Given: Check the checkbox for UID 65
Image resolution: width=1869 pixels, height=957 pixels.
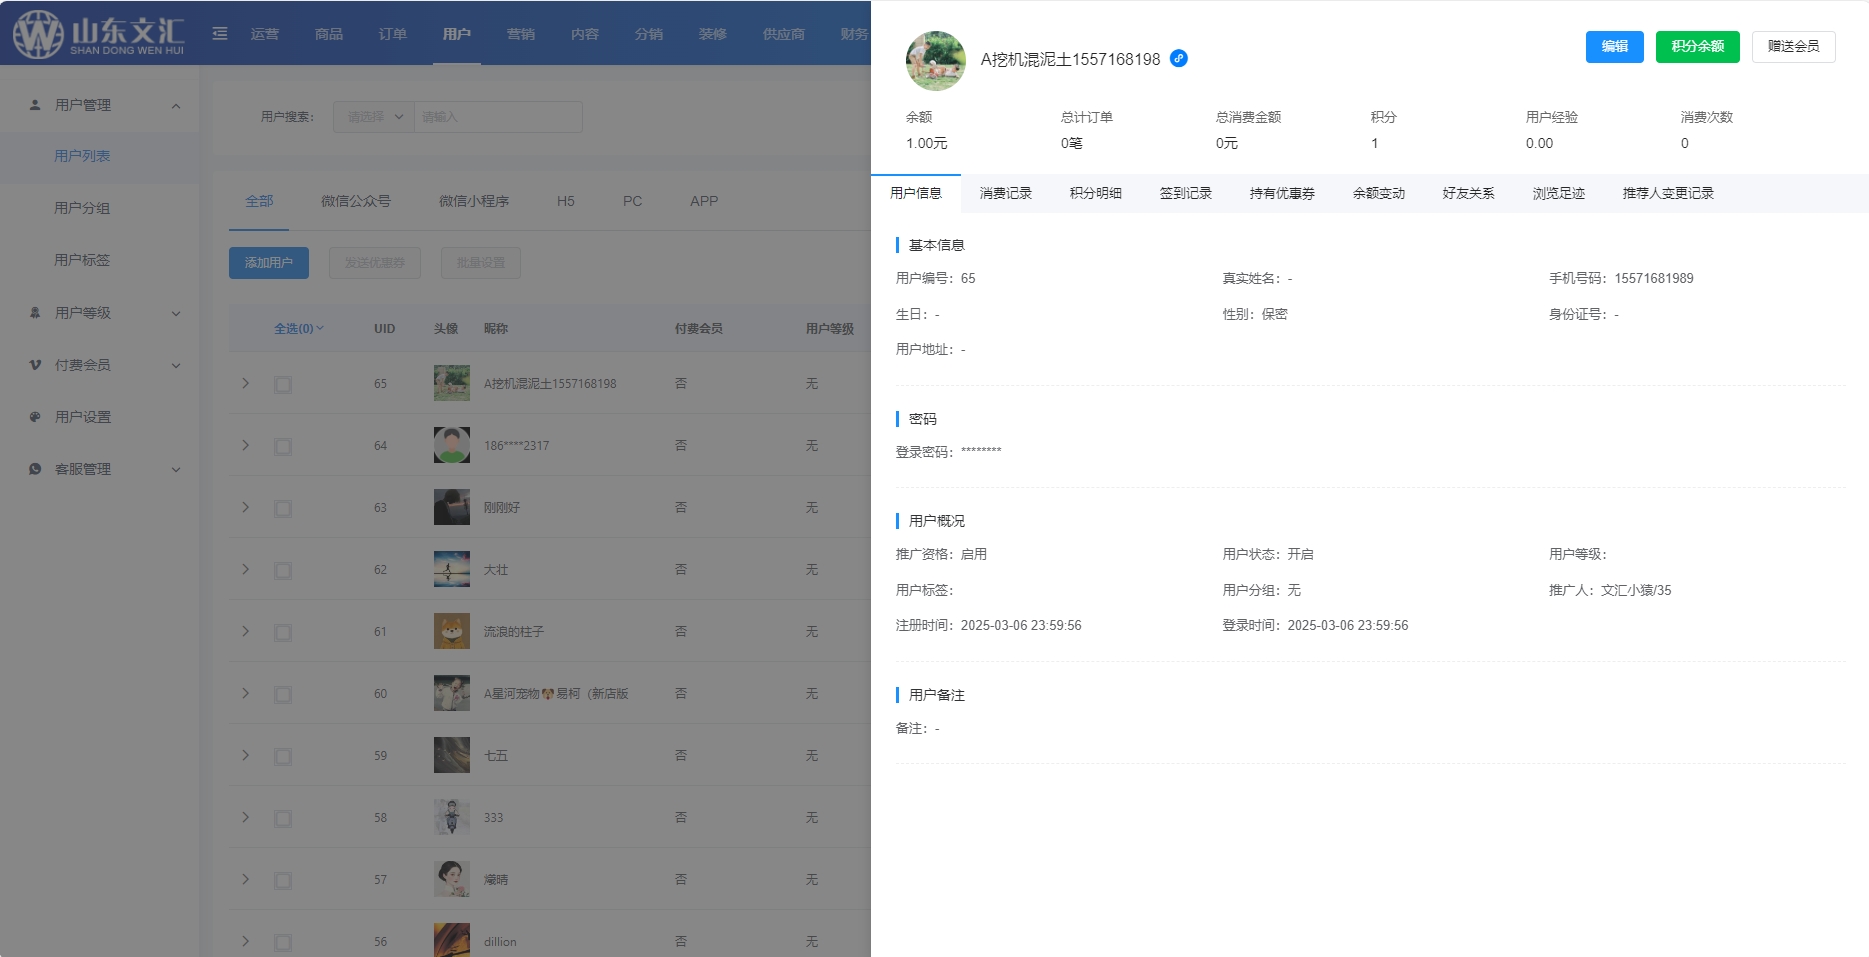Looking at the screenshot, I should pyautogui.click(x=283, y=384).
